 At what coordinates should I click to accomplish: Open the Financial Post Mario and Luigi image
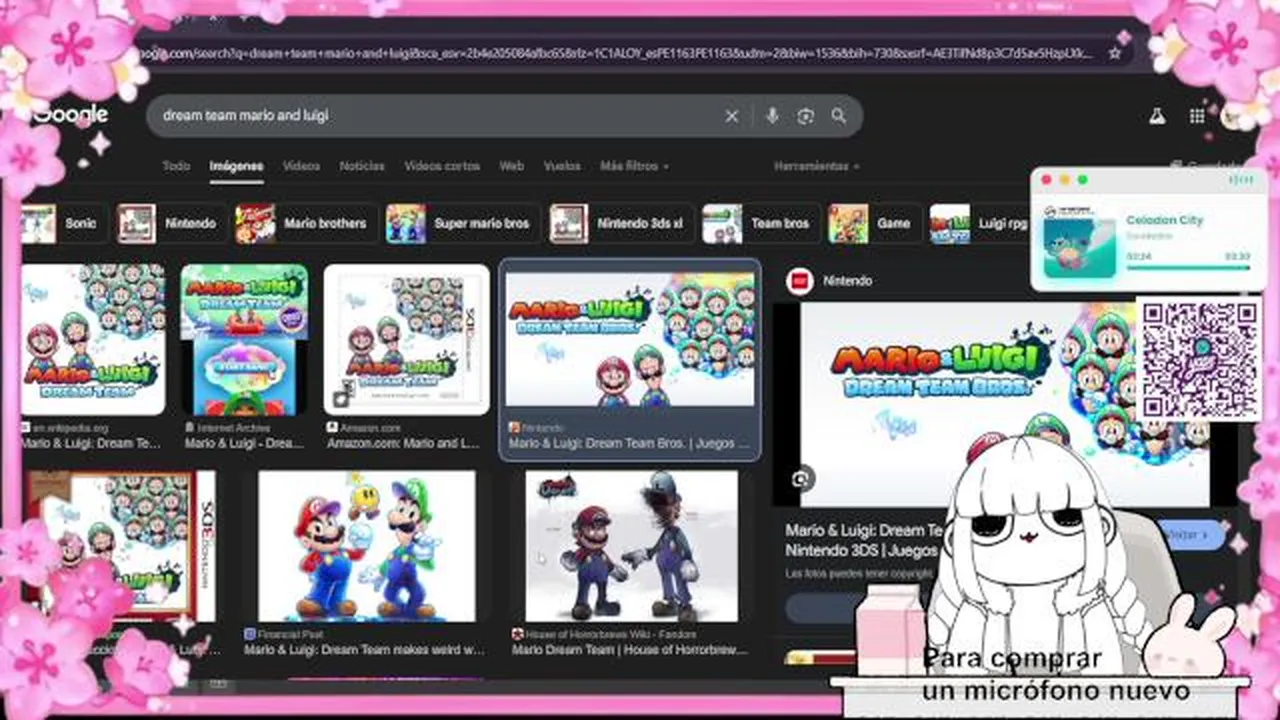367,546
